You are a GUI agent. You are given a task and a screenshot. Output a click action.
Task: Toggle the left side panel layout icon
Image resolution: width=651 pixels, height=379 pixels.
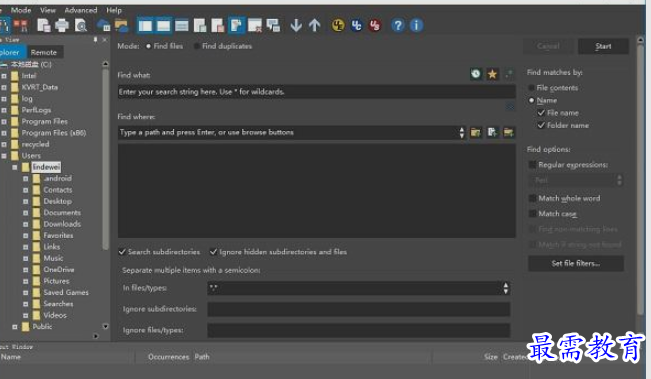tap(145, 26)
